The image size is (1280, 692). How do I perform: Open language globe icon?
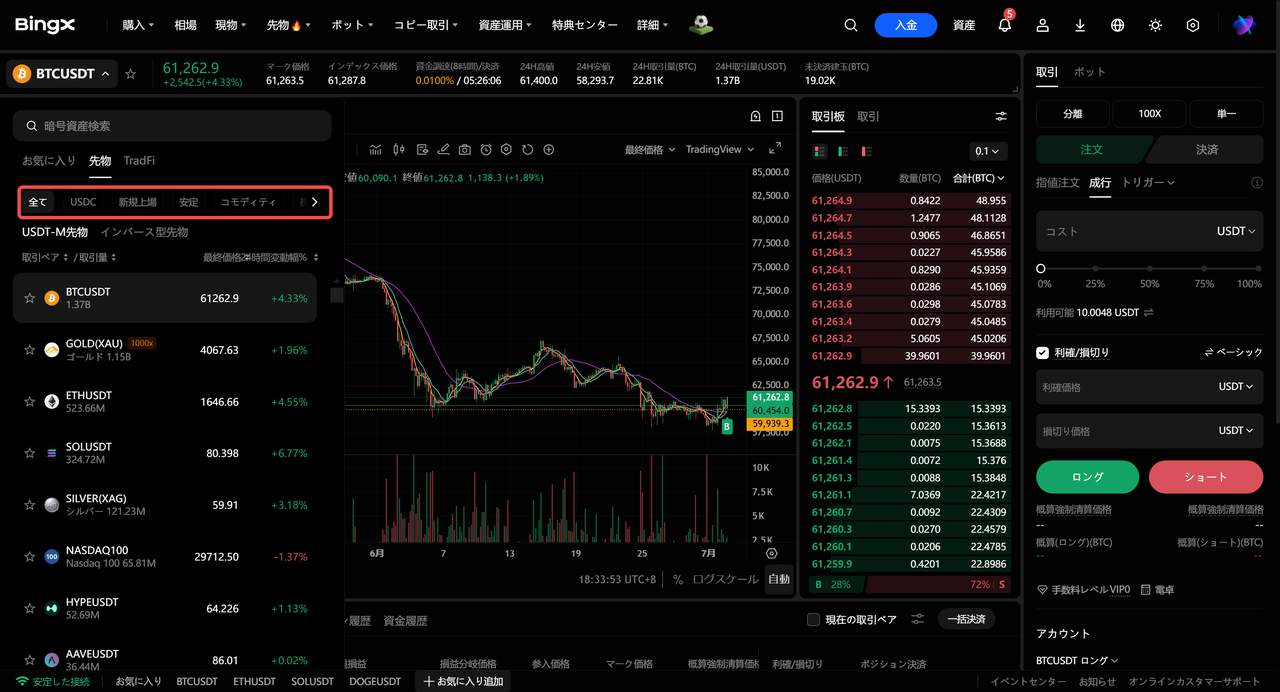click(1118, 25)
